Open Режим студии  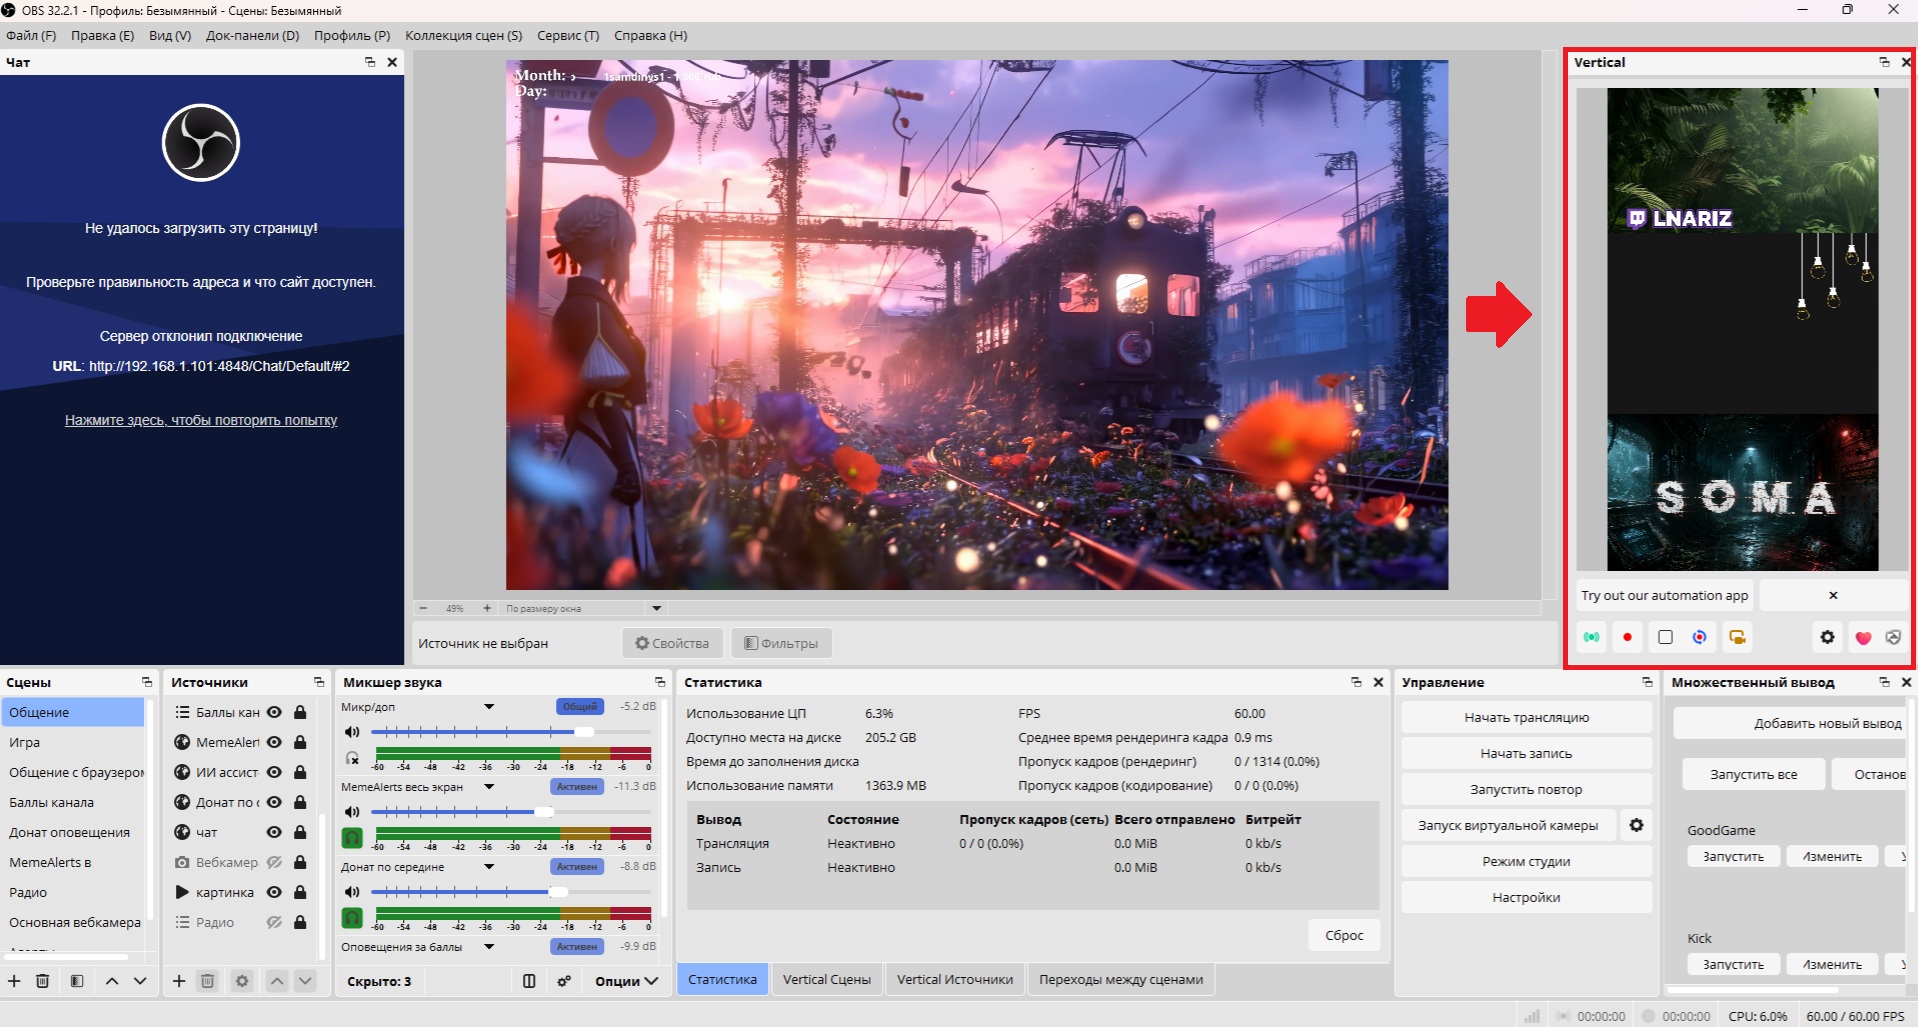pos(1526,861)
